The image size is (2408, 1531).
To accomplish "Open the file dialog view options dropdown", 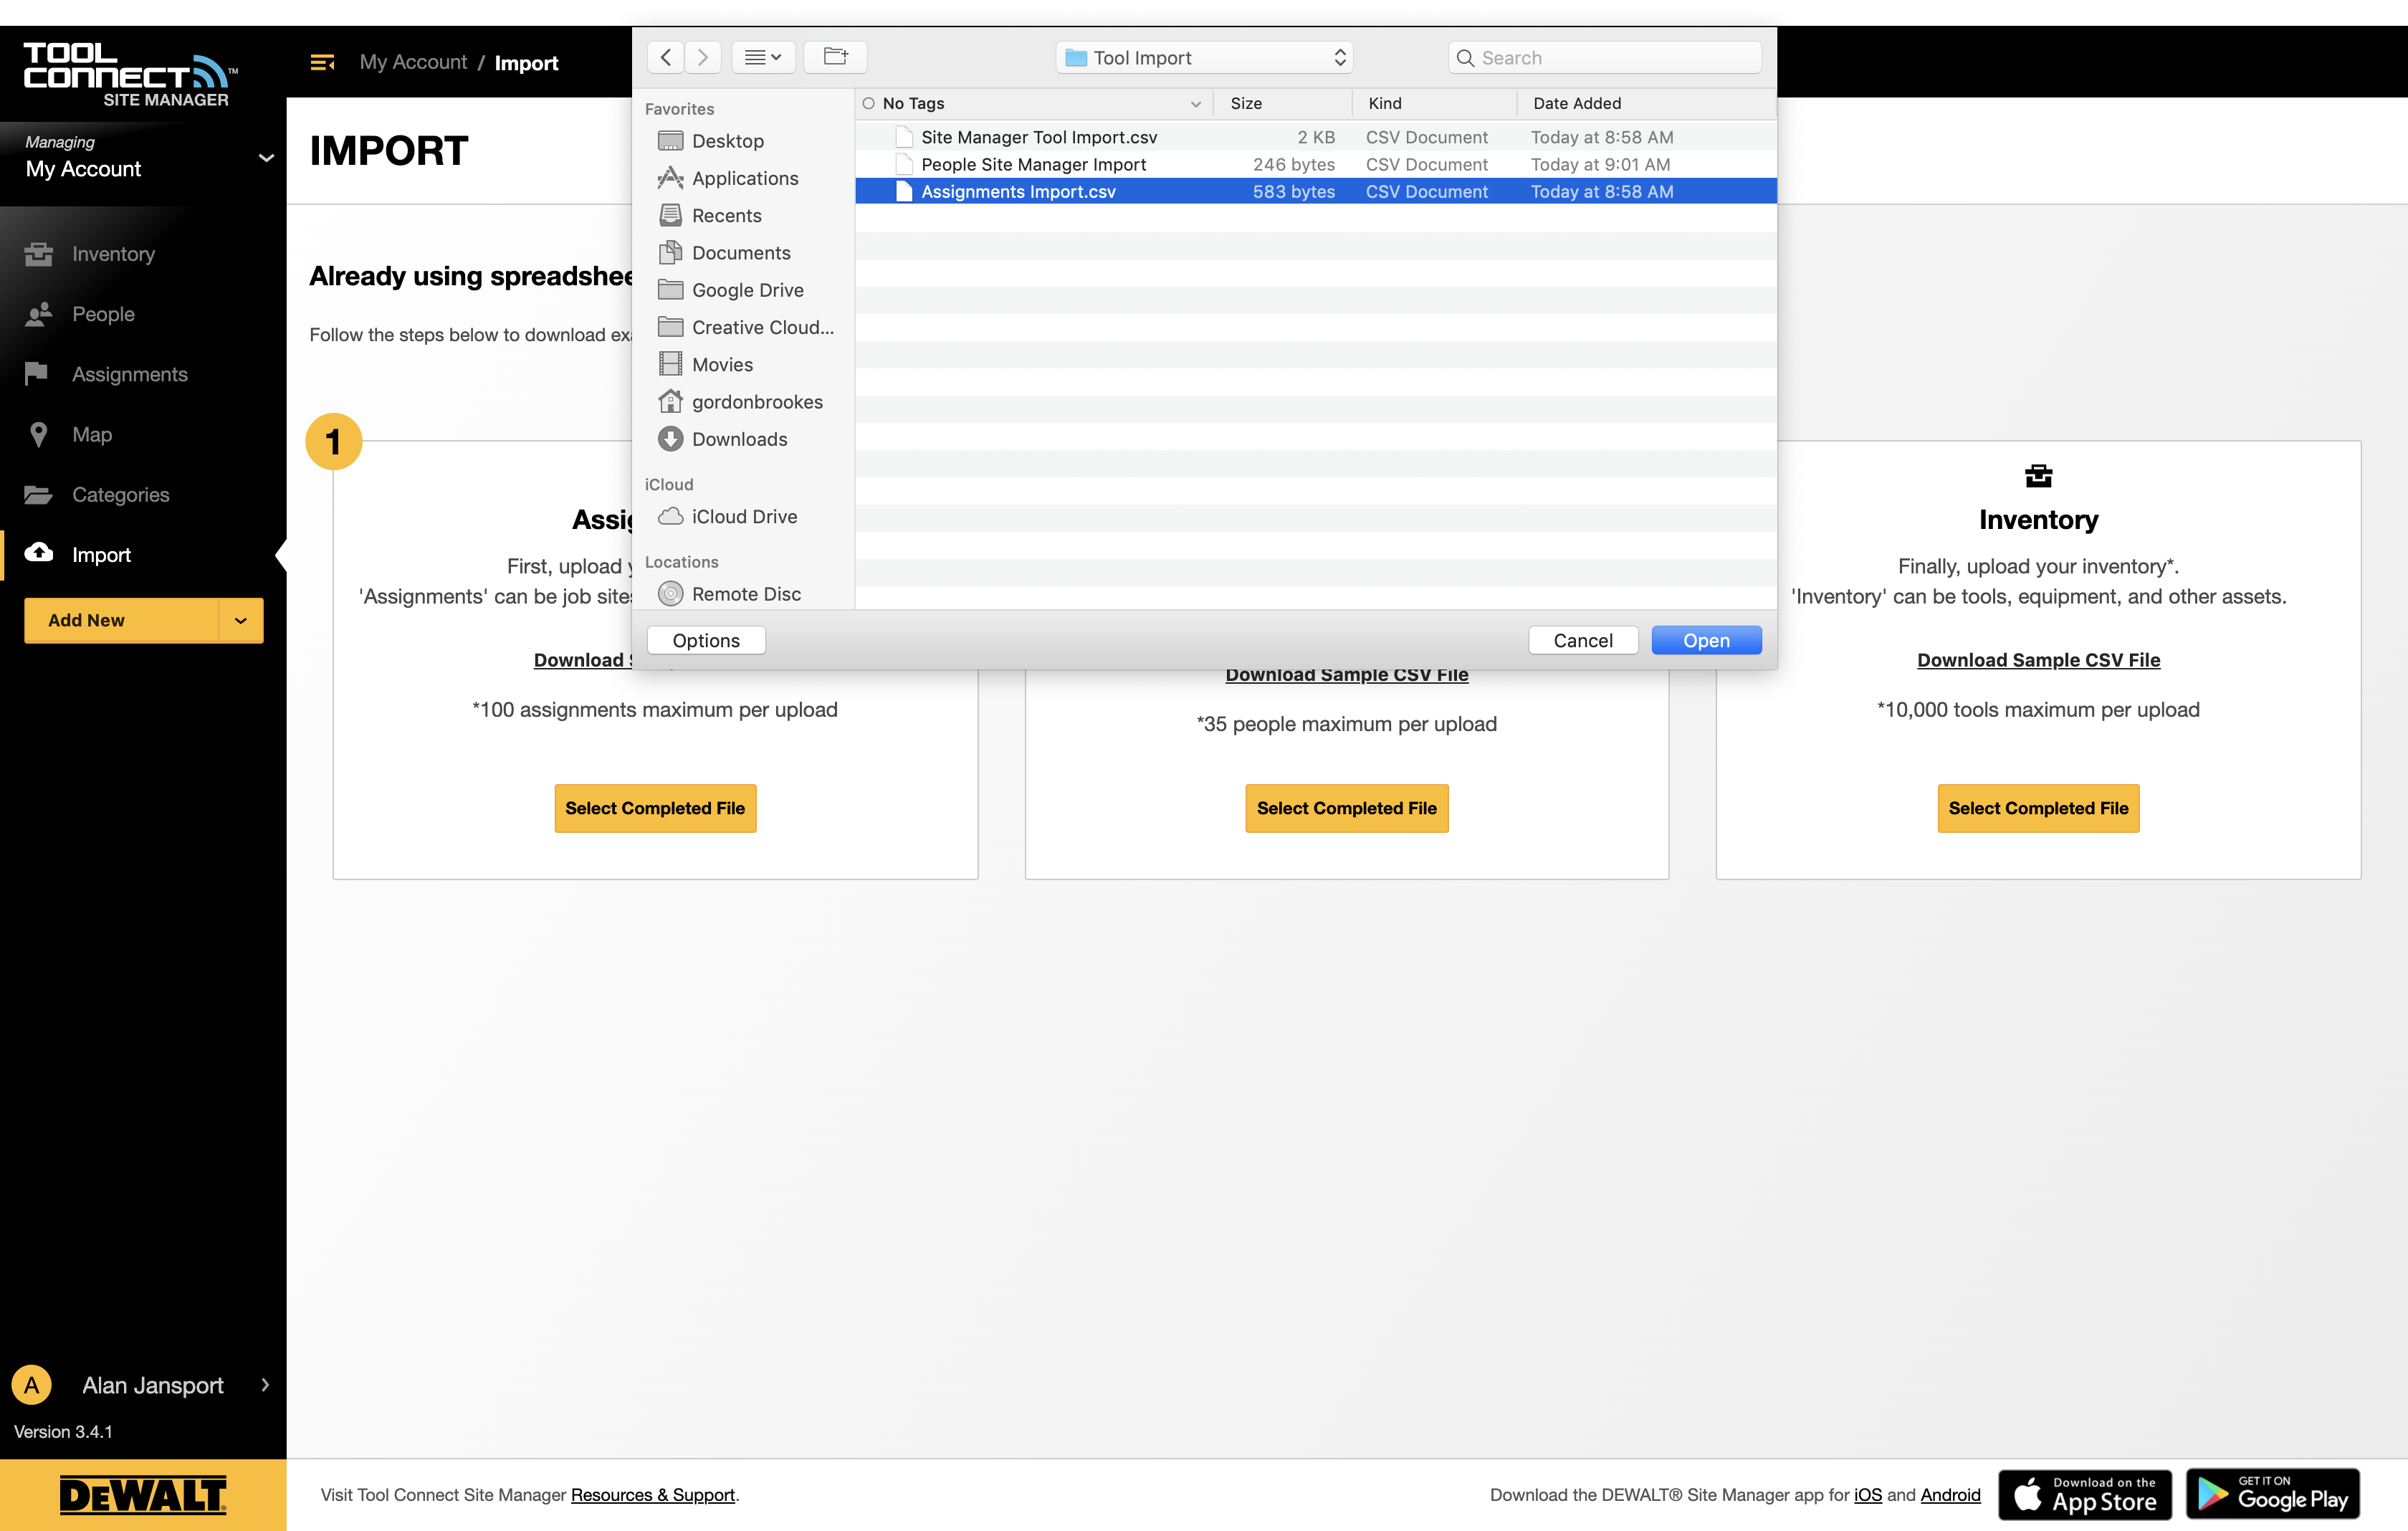I will click(763, 57).
